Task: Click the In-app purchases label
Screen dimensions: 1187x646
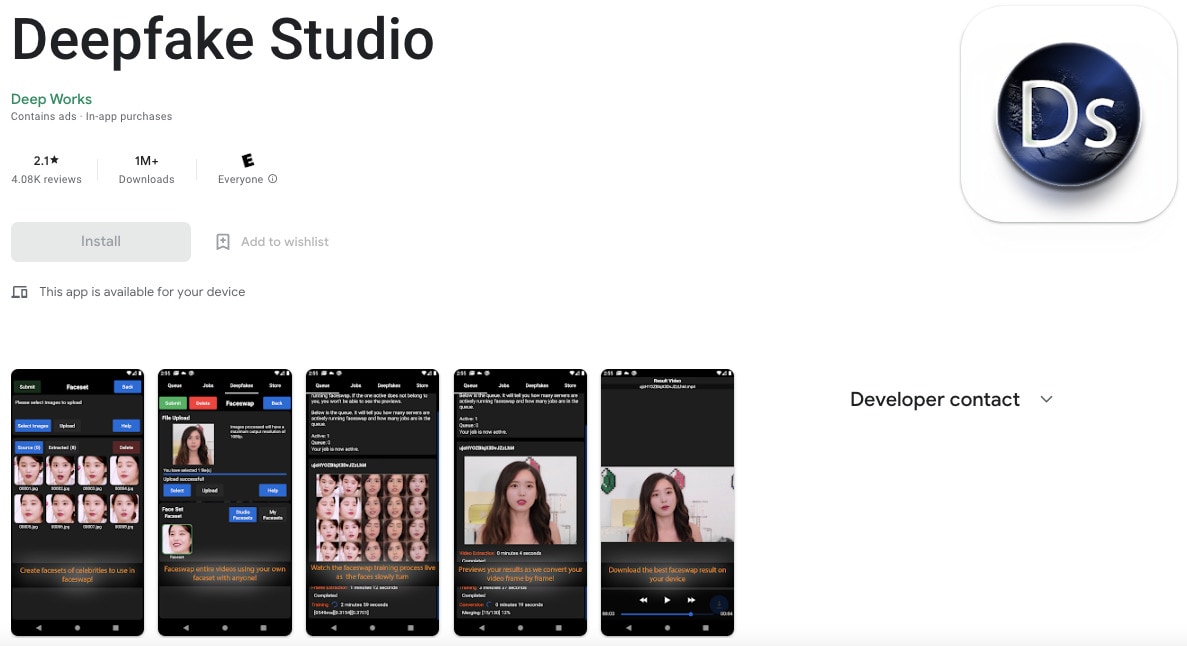Action: click(x=129, y=117)
